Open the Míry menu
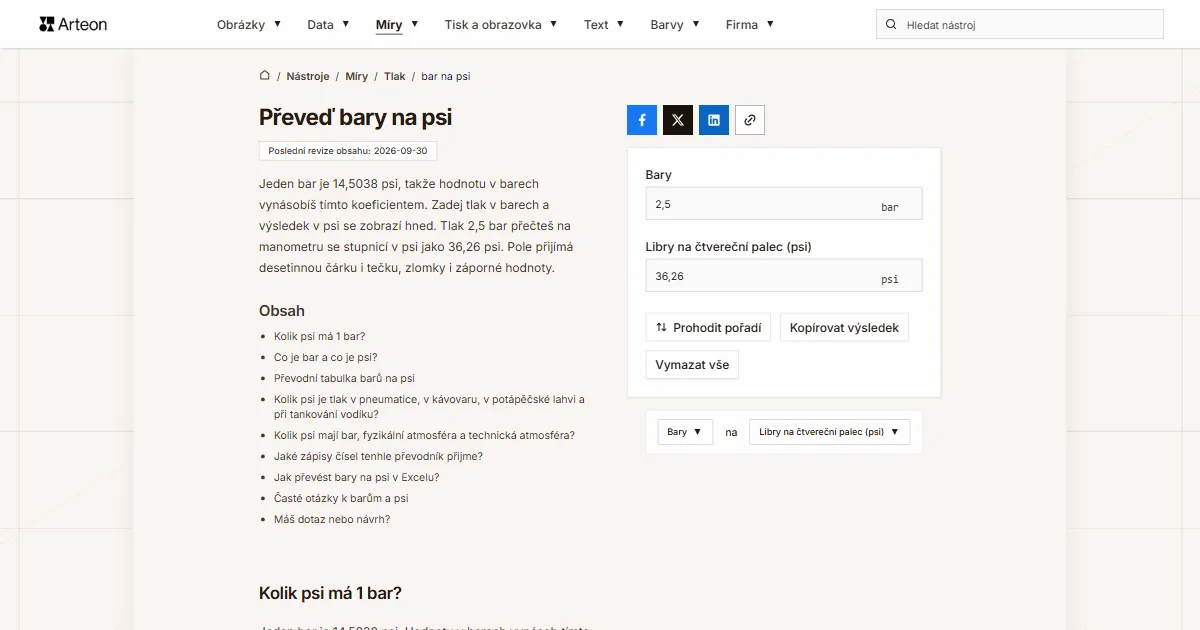The width and height of the screenshot is (1200, 630). (397, 24)
